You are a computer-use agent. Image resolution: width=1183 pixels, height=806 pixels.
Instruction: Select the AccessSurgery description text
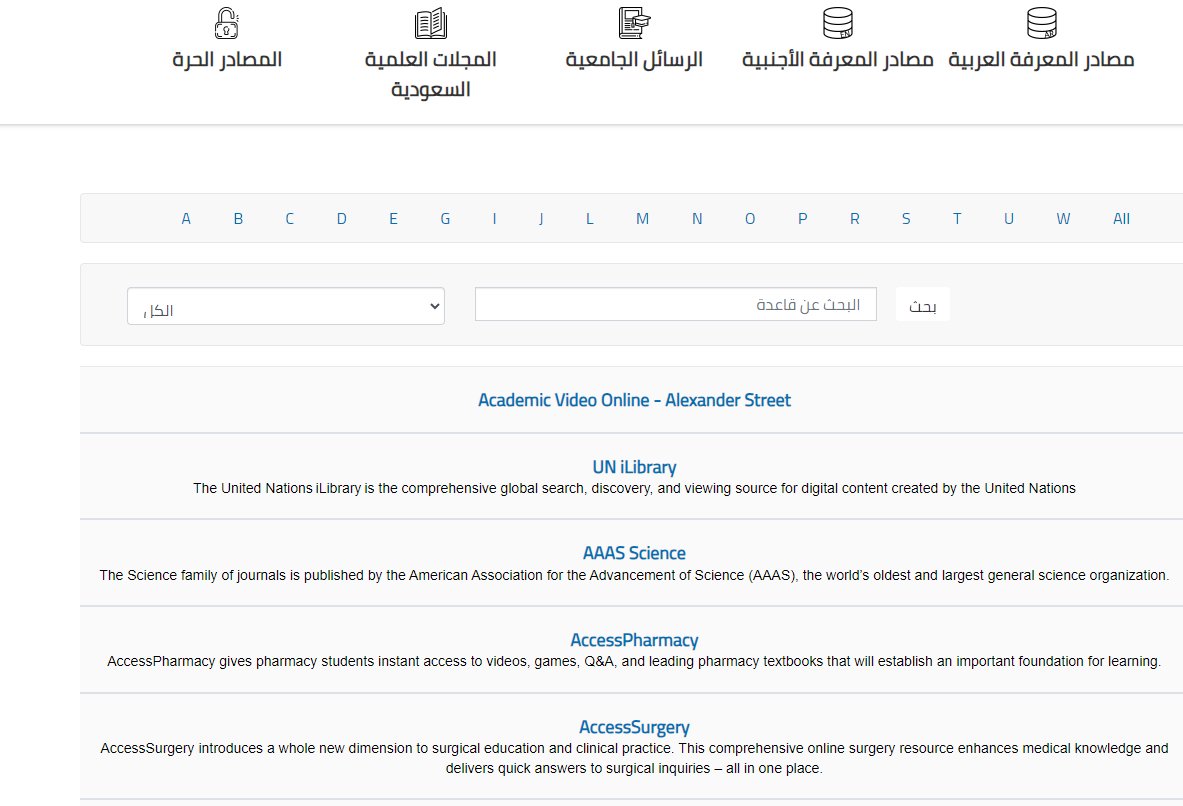click(635, 758)
